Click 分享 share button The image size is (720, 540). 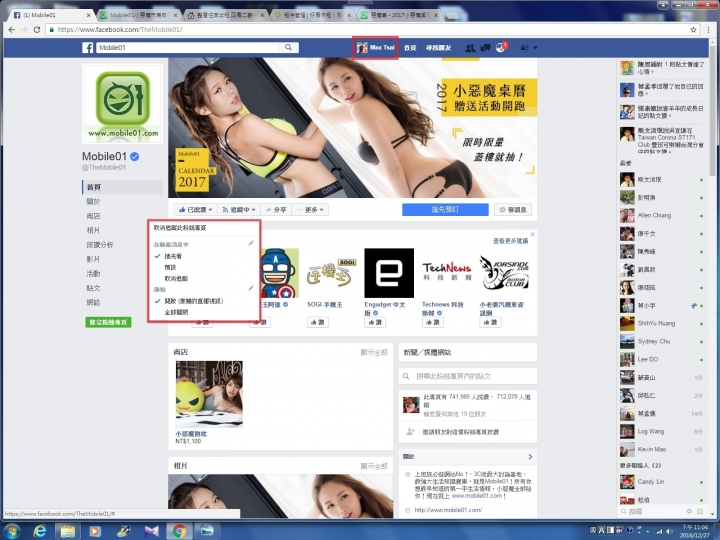tap(276, 210)
